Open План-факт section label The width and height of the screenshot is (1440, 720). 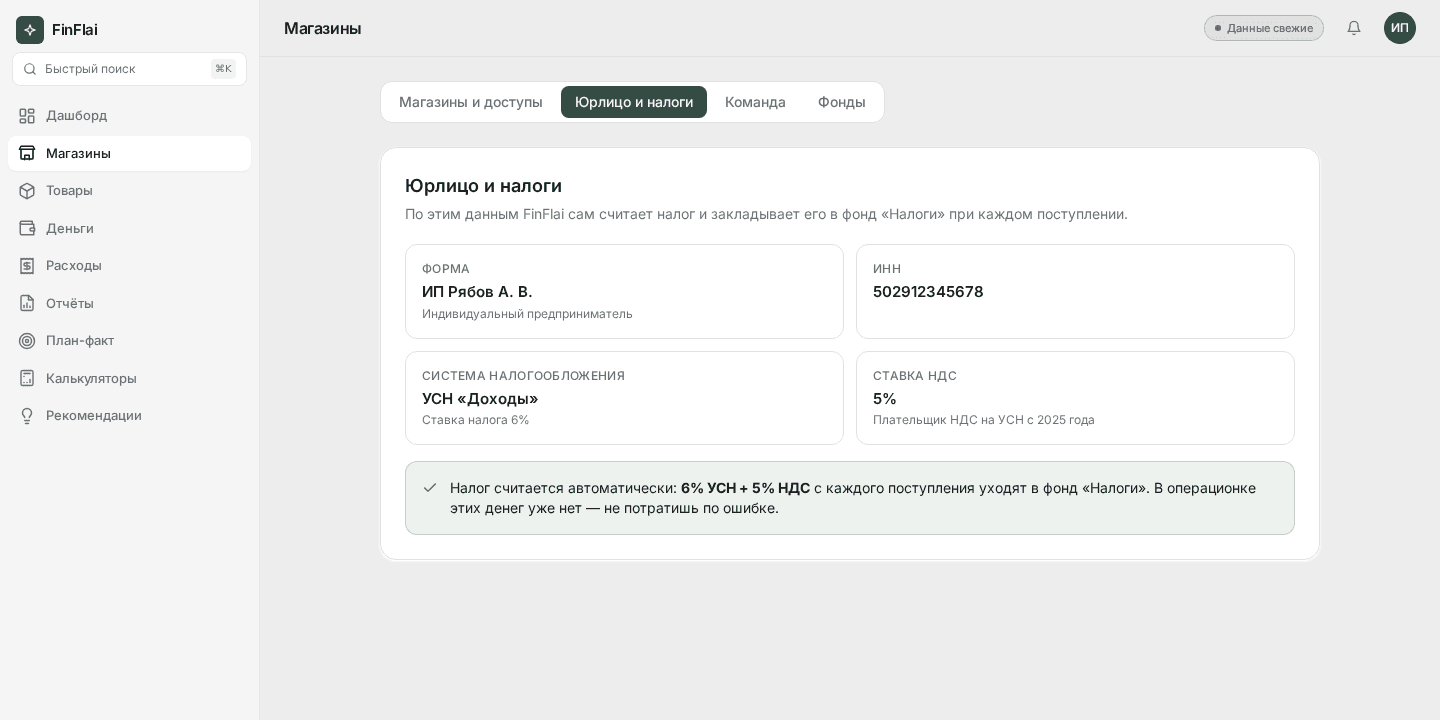coord(80,340)
